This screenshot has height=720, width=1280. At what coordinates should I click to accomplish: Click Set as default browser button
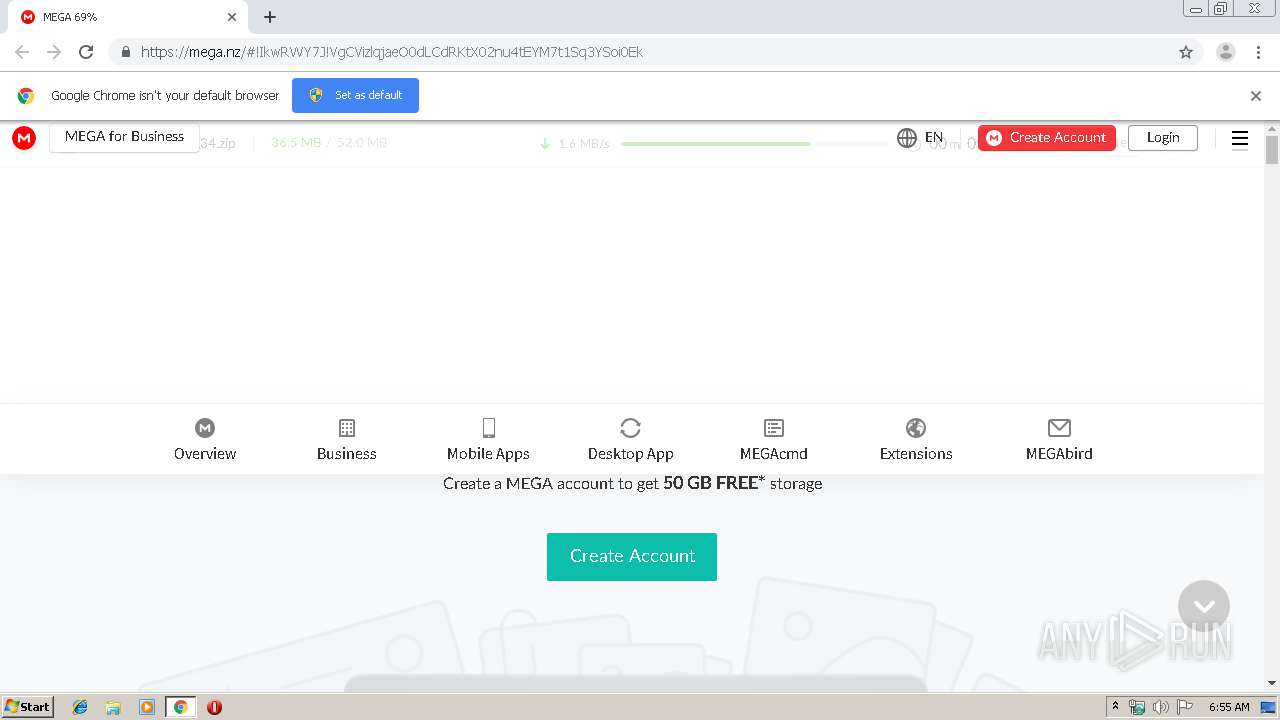click(355, 95)
